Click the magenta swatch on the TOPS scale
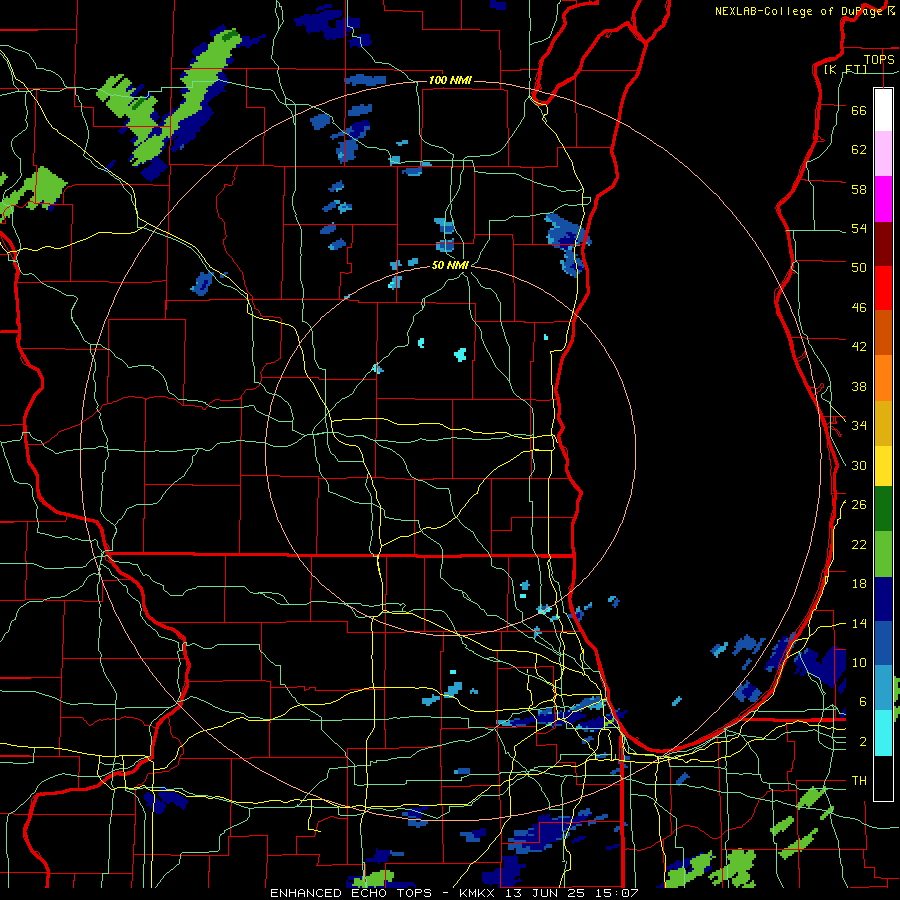 (x=883, y=199)
